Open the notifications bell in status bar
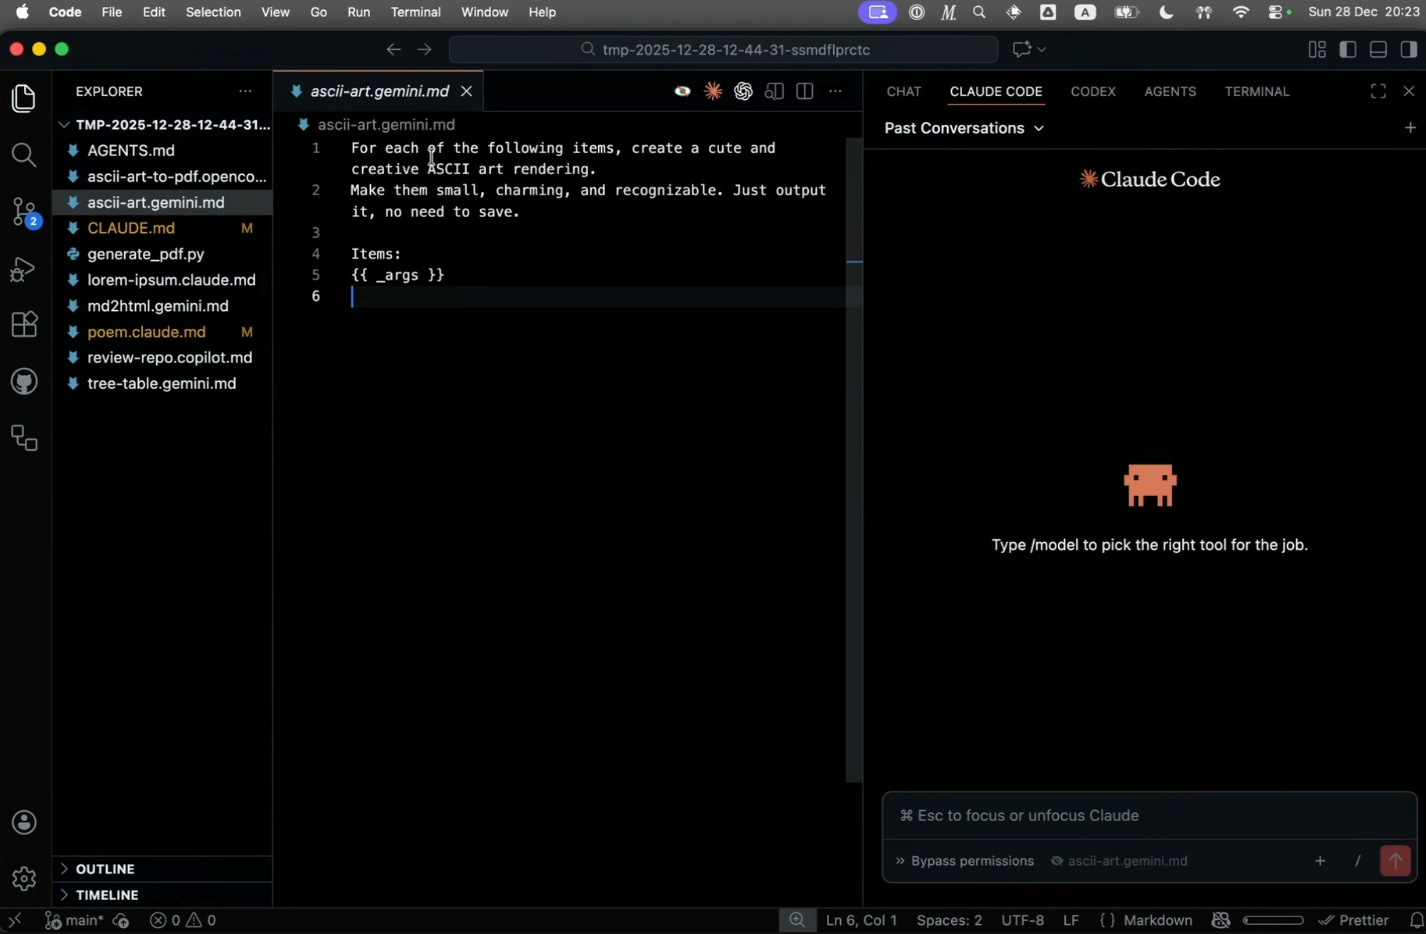This screenshot has width=1426, height=934. [1416, 920]
